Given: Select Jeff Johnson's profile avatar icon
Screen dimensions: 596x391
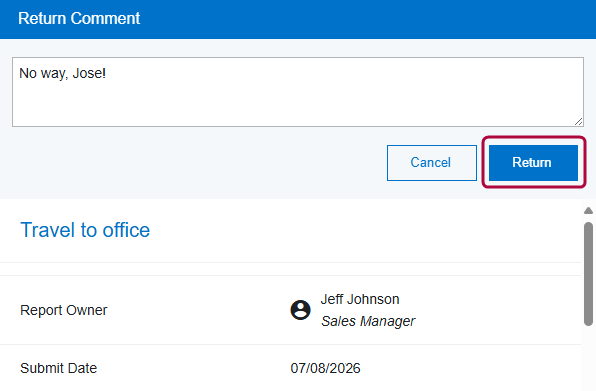Looking at the screenshot, I should click(x=300, y=310).
